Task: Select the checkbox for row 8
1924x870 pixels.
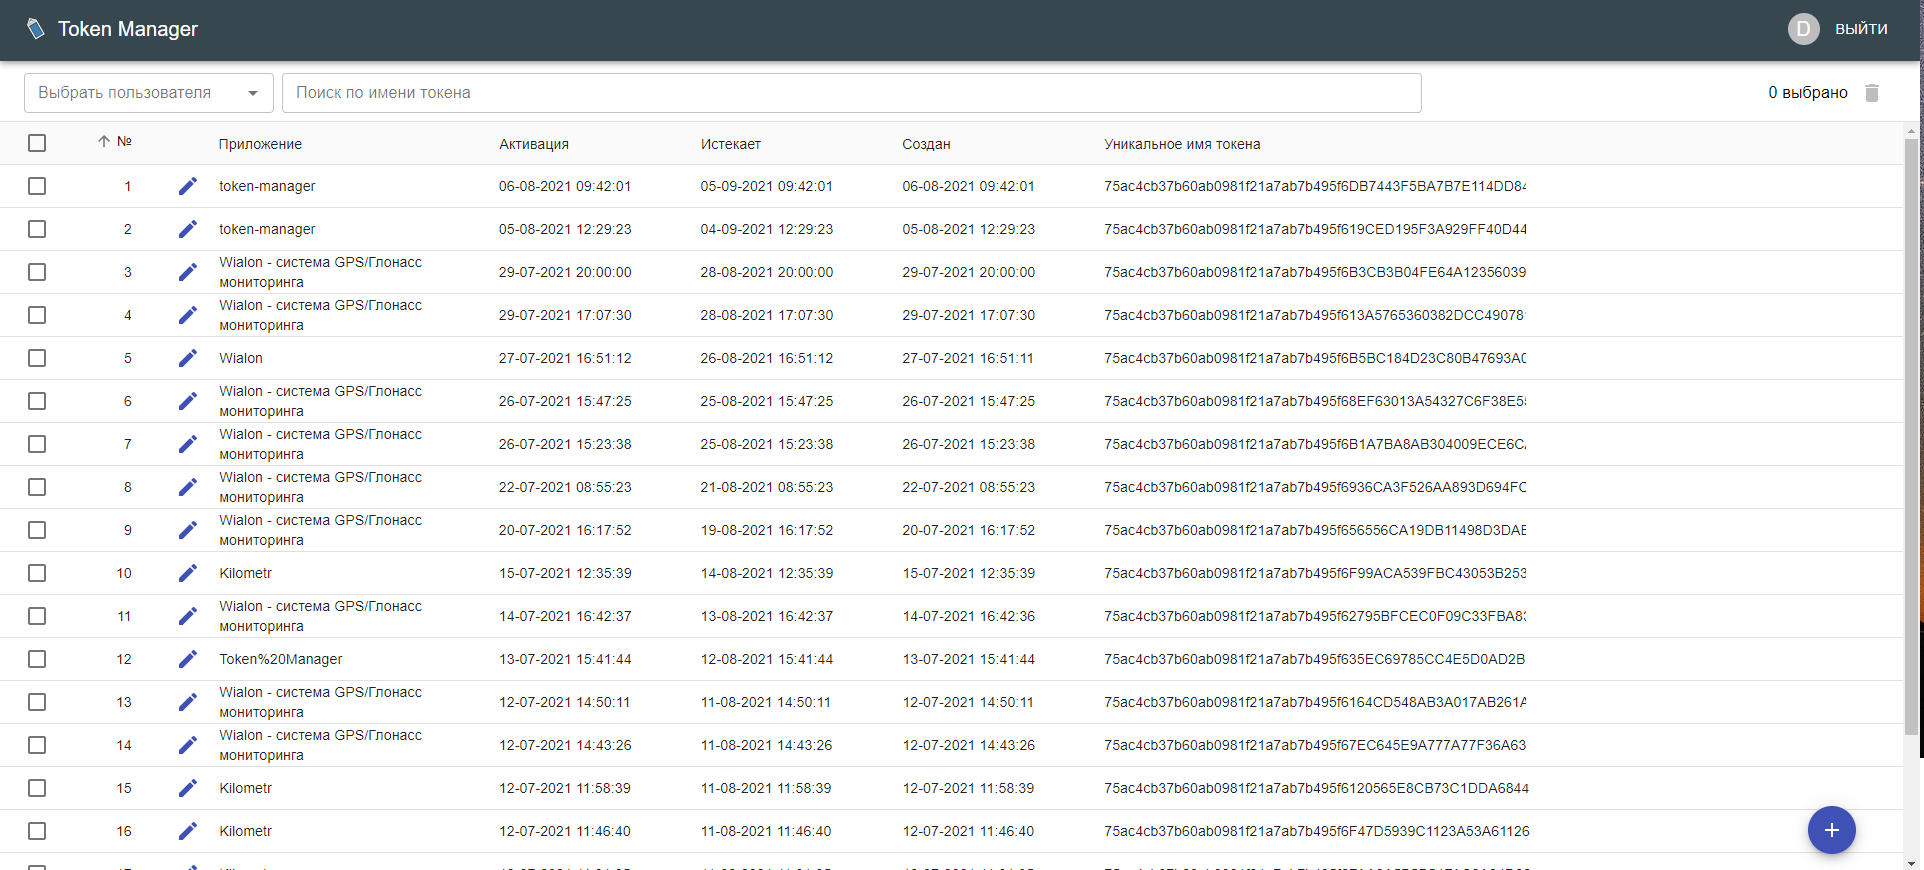Action: coord(37,487)
